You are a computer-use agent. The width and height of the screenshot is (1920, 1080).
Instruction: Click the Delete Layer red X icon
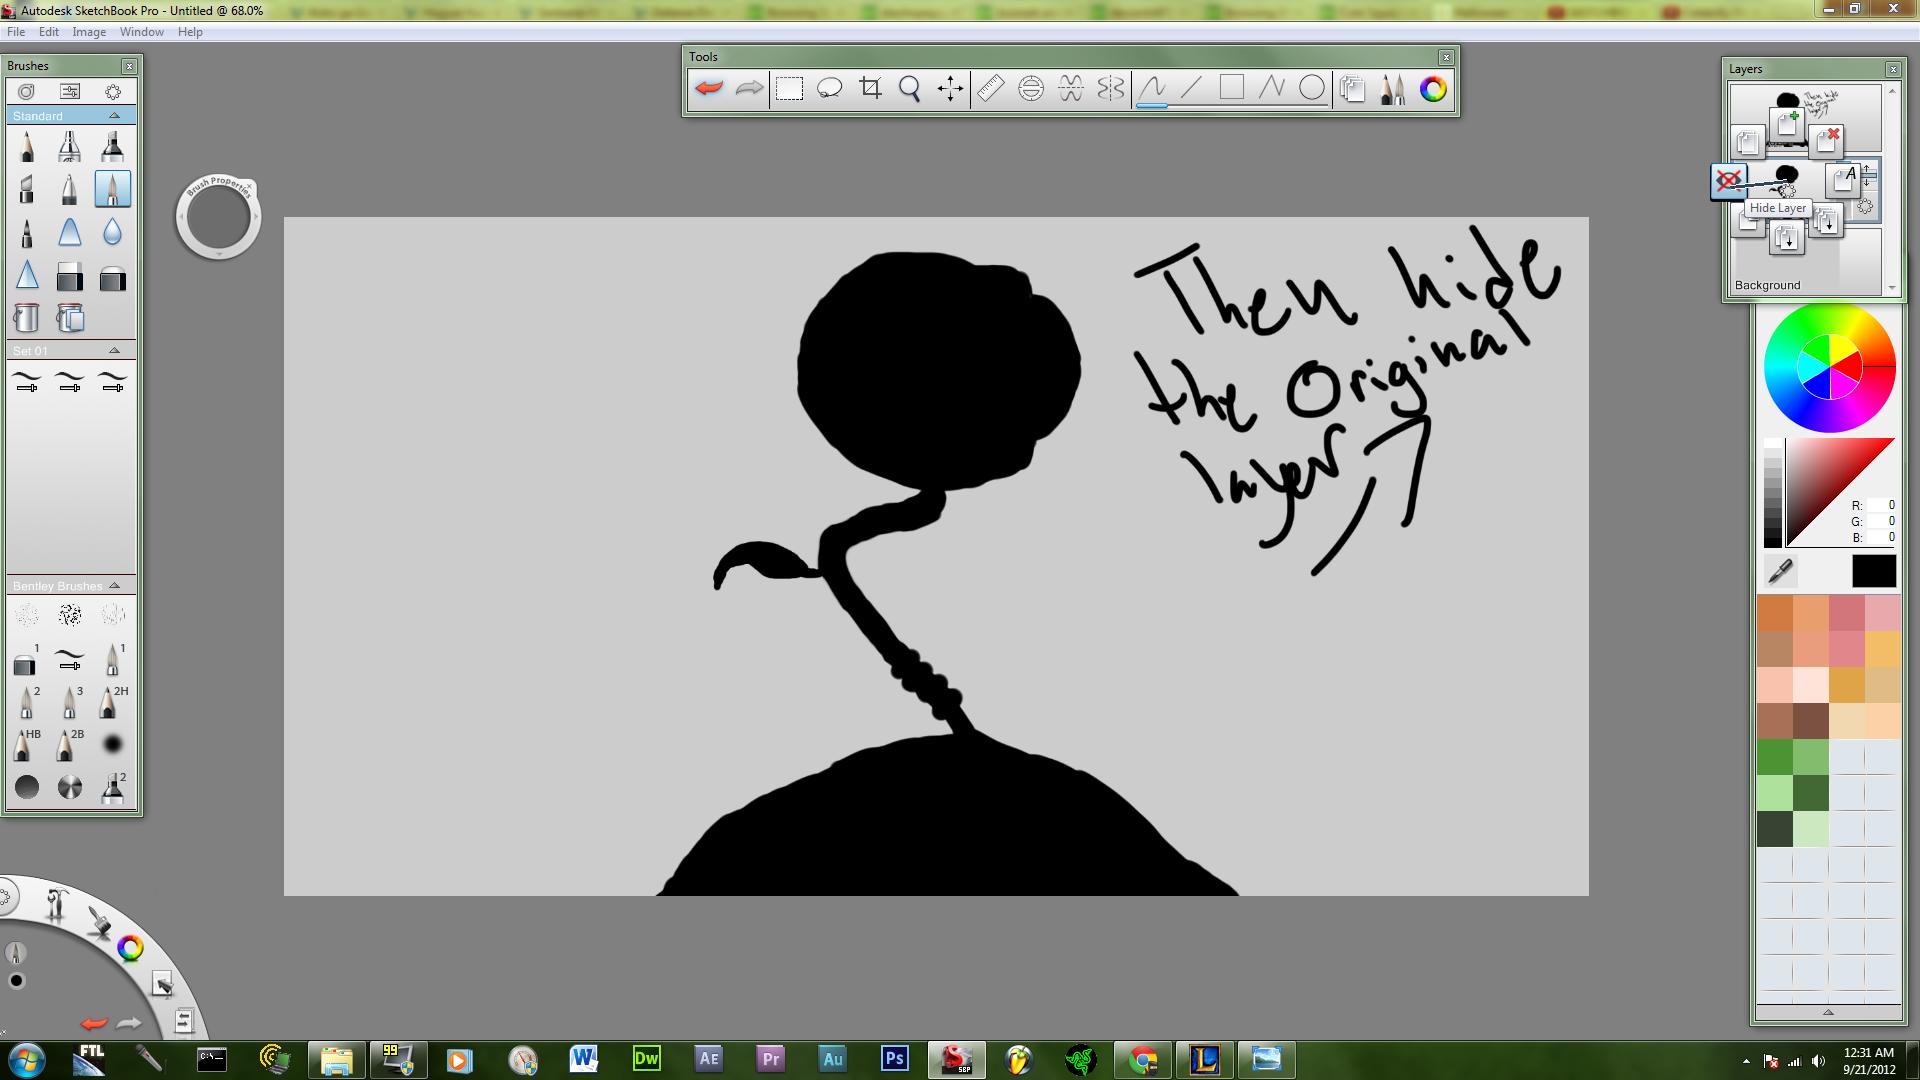click(1827, 140)
